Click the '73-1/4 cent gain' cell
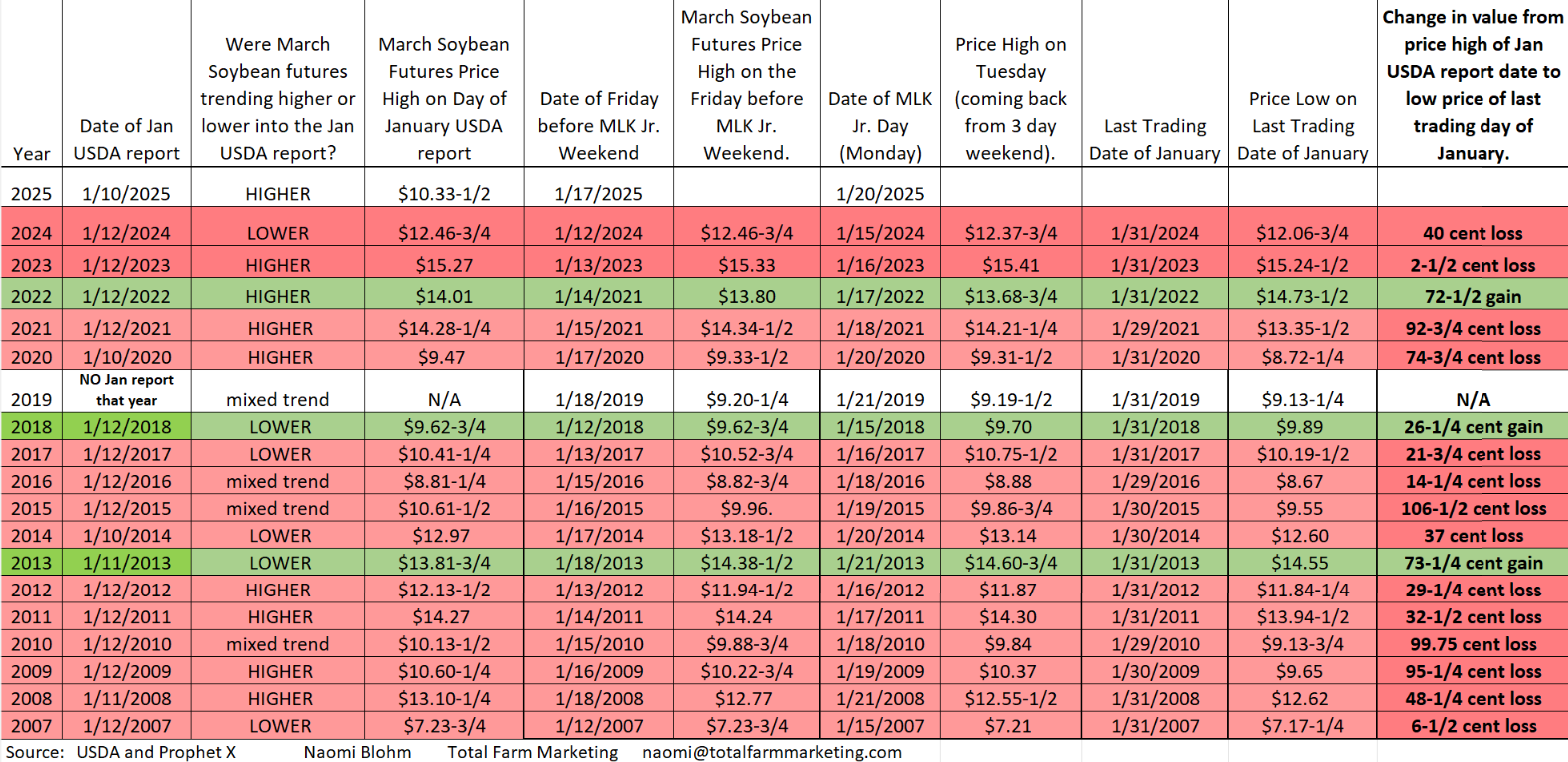Screen dimensions: 1568x762 point(1472,562)
